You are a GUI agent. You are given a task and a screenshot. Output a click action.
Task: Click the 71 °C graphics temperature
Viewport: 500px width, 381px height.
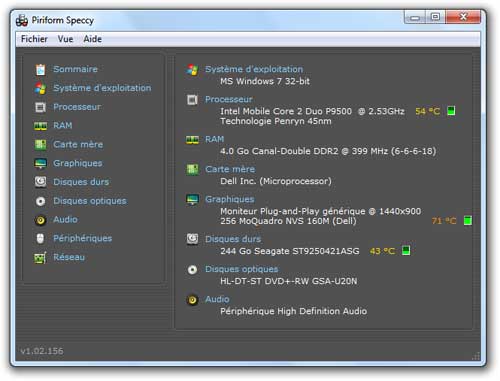[444, 221]
